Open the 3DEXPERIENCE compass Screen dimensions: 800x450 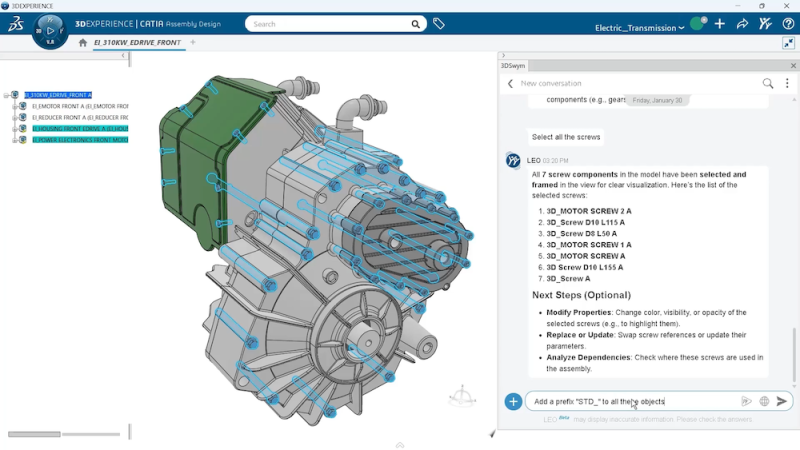(50, 31)
